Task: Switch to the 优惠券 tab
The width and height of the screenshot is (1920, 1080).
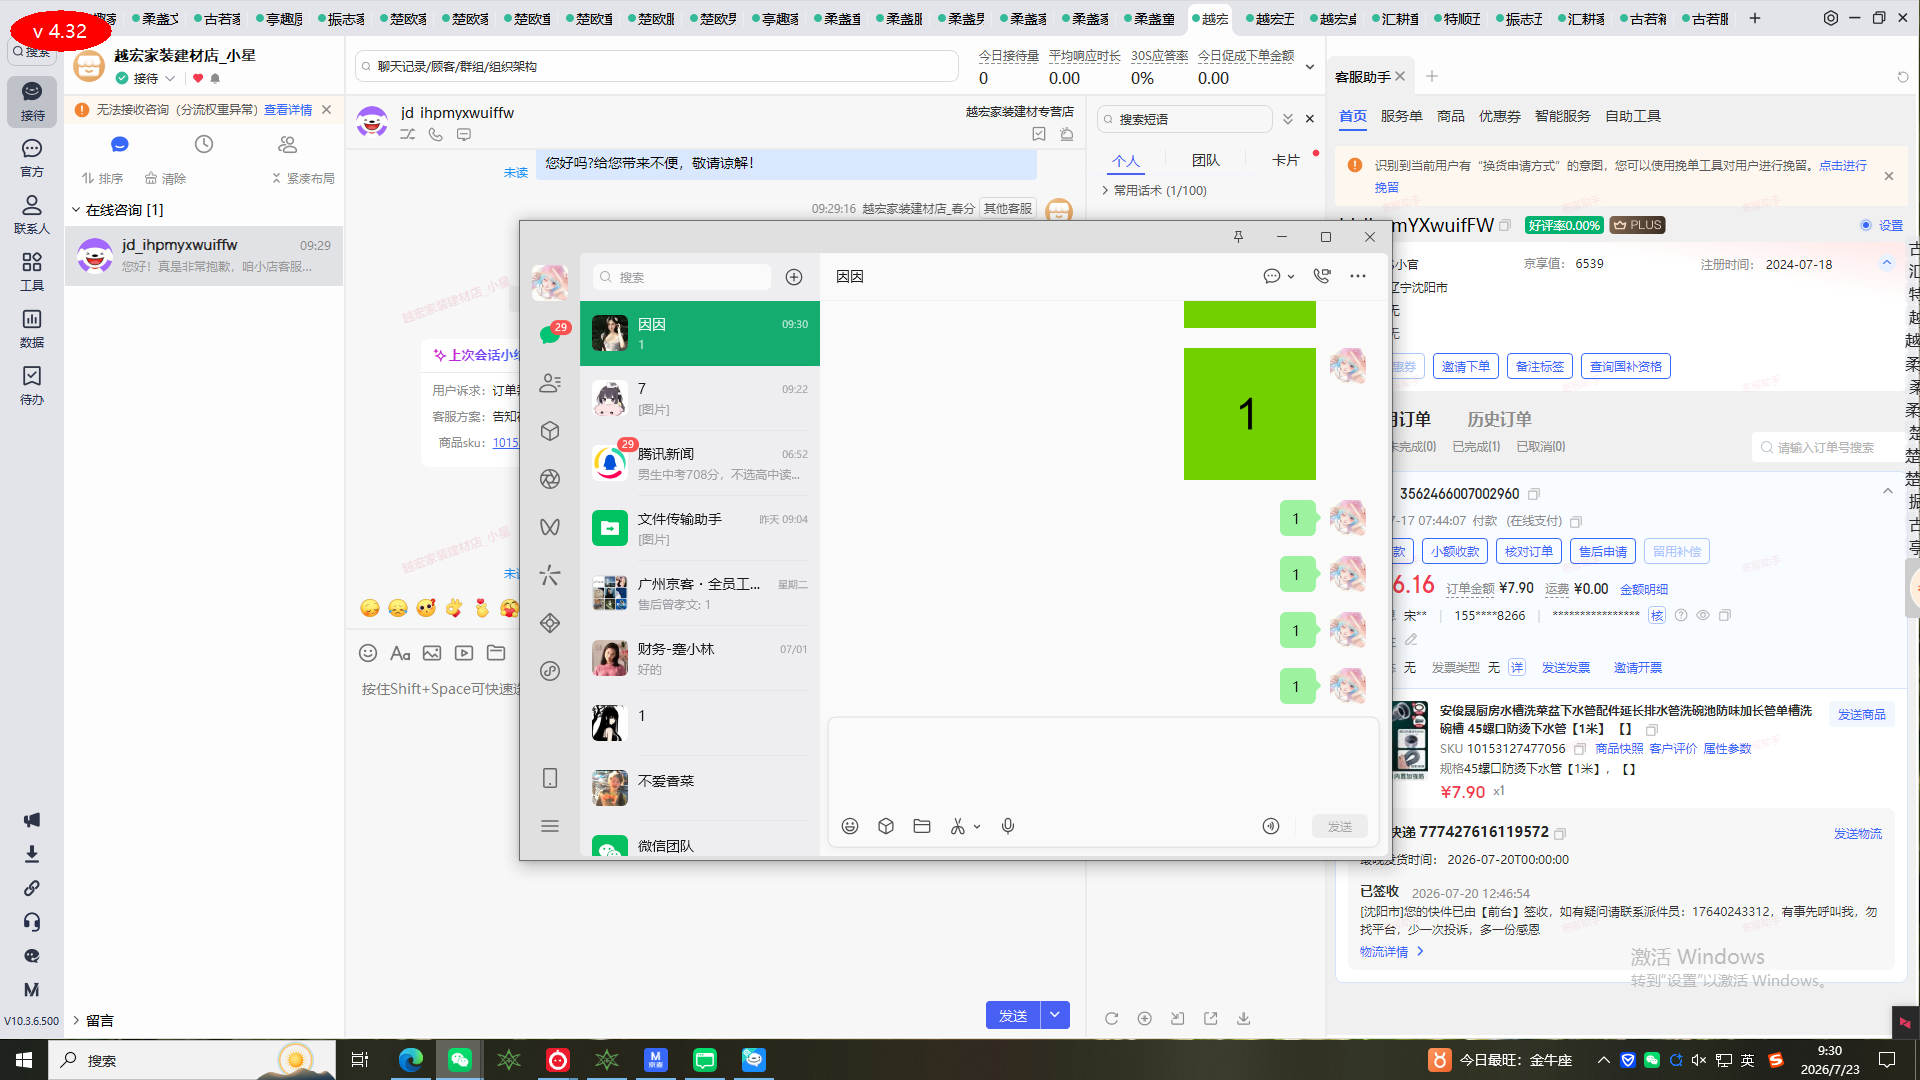Action: pos(1499,116)
